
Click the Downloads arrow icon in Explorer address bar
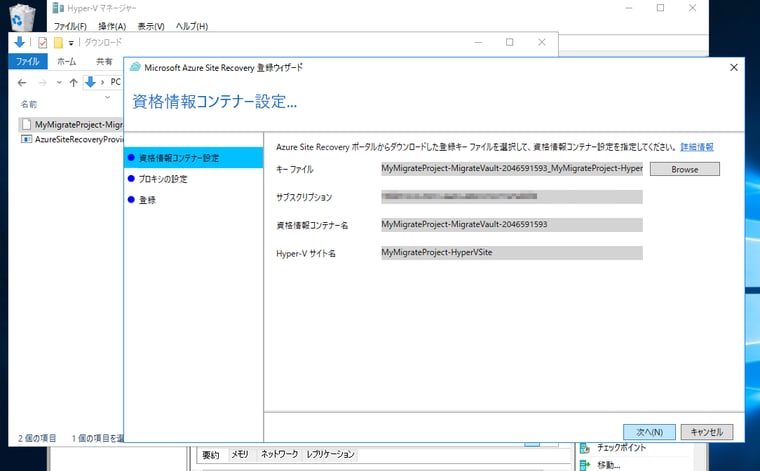pyautogui.click(x=90, y=82)
